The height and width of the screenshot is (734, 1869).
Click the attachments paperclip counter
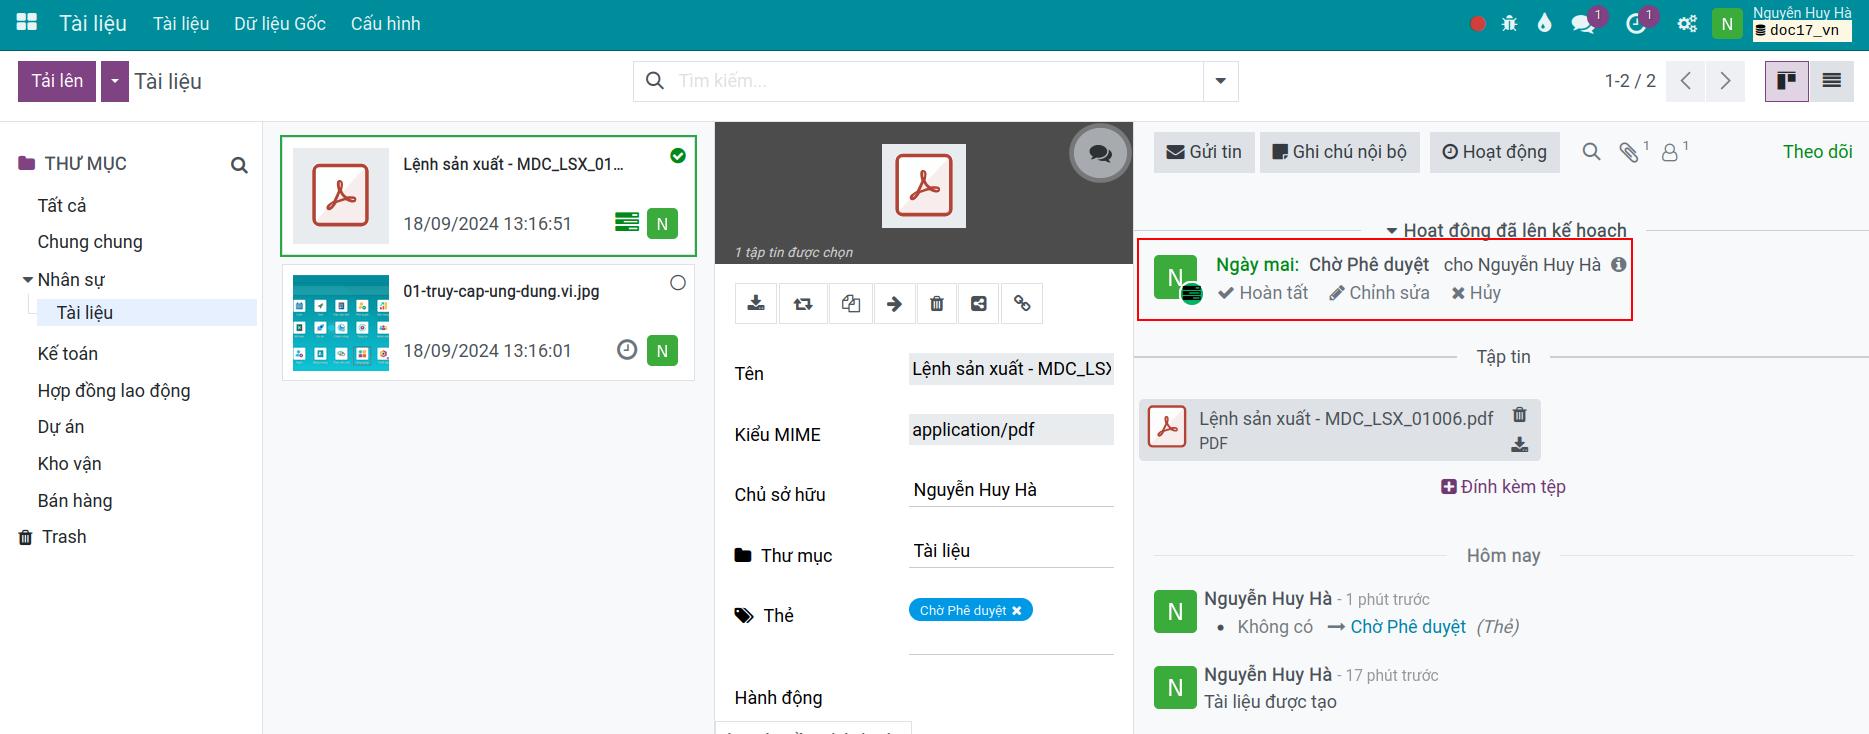[x=1634, y=151]
